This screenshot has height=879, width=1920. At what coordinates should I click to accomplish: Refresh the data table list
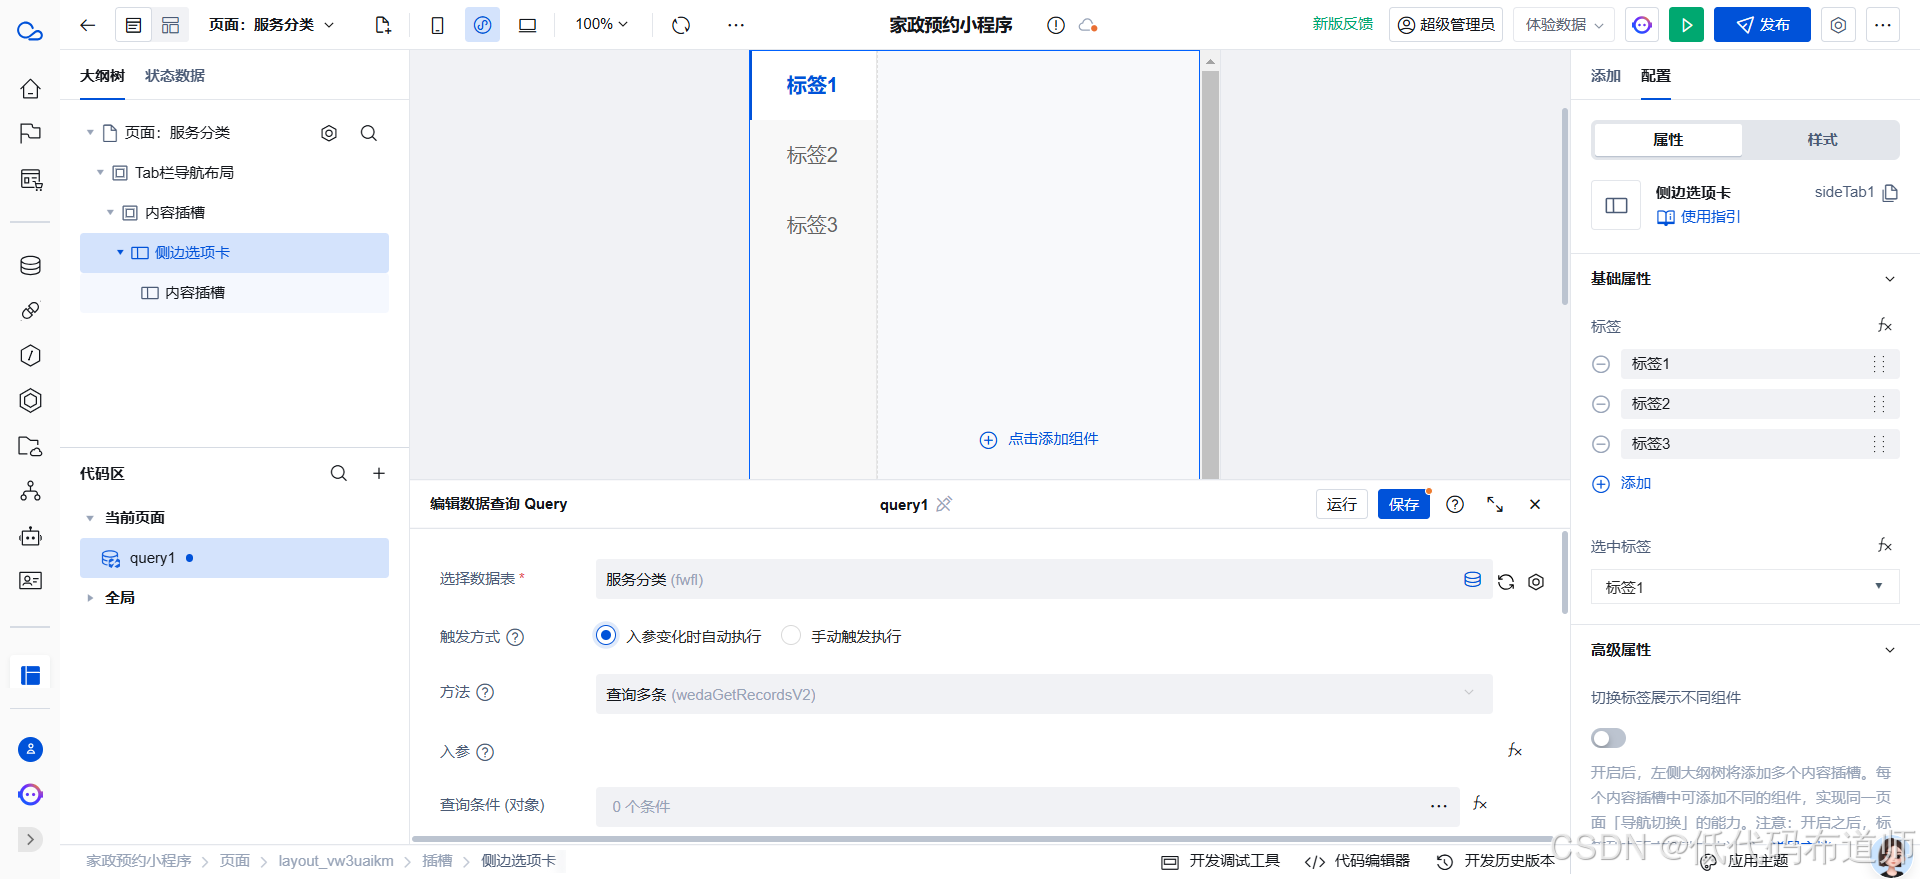[x=1506, y=581]
